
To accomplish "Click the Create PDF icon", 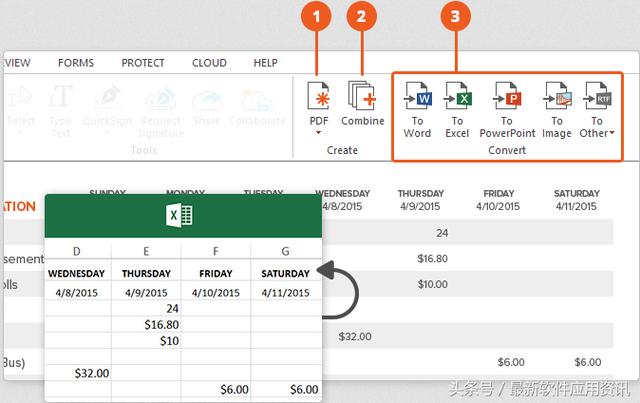I will click(318, 96).
